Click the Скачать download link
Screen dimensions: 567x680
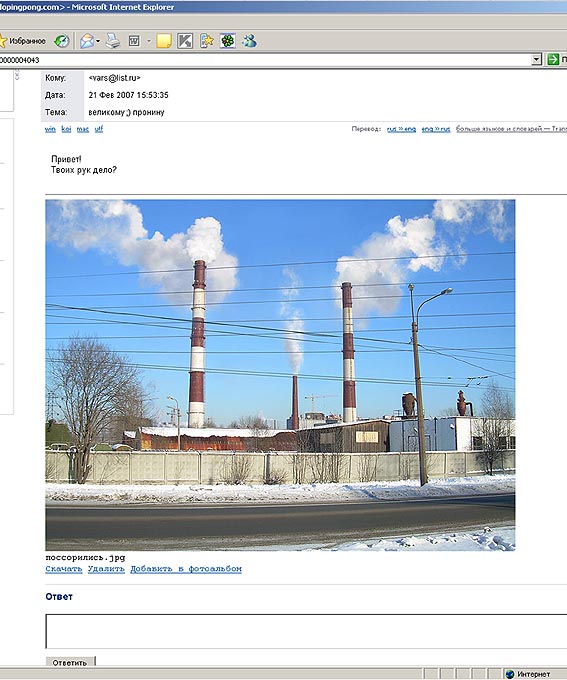(64, 569)
